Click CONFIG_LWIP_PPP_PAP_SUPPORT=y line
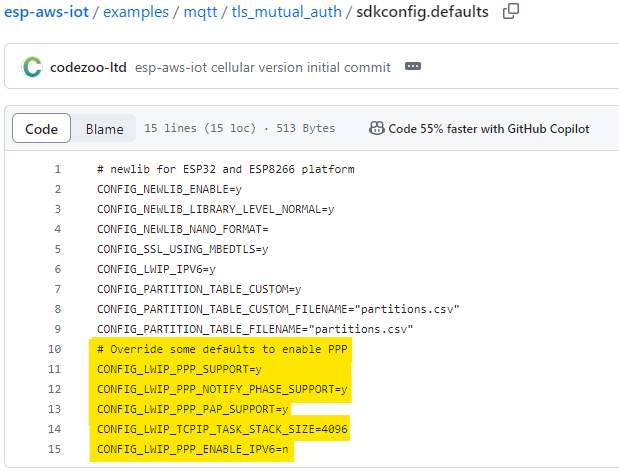This screenshot has height=471, width=619. coord(192,409)
